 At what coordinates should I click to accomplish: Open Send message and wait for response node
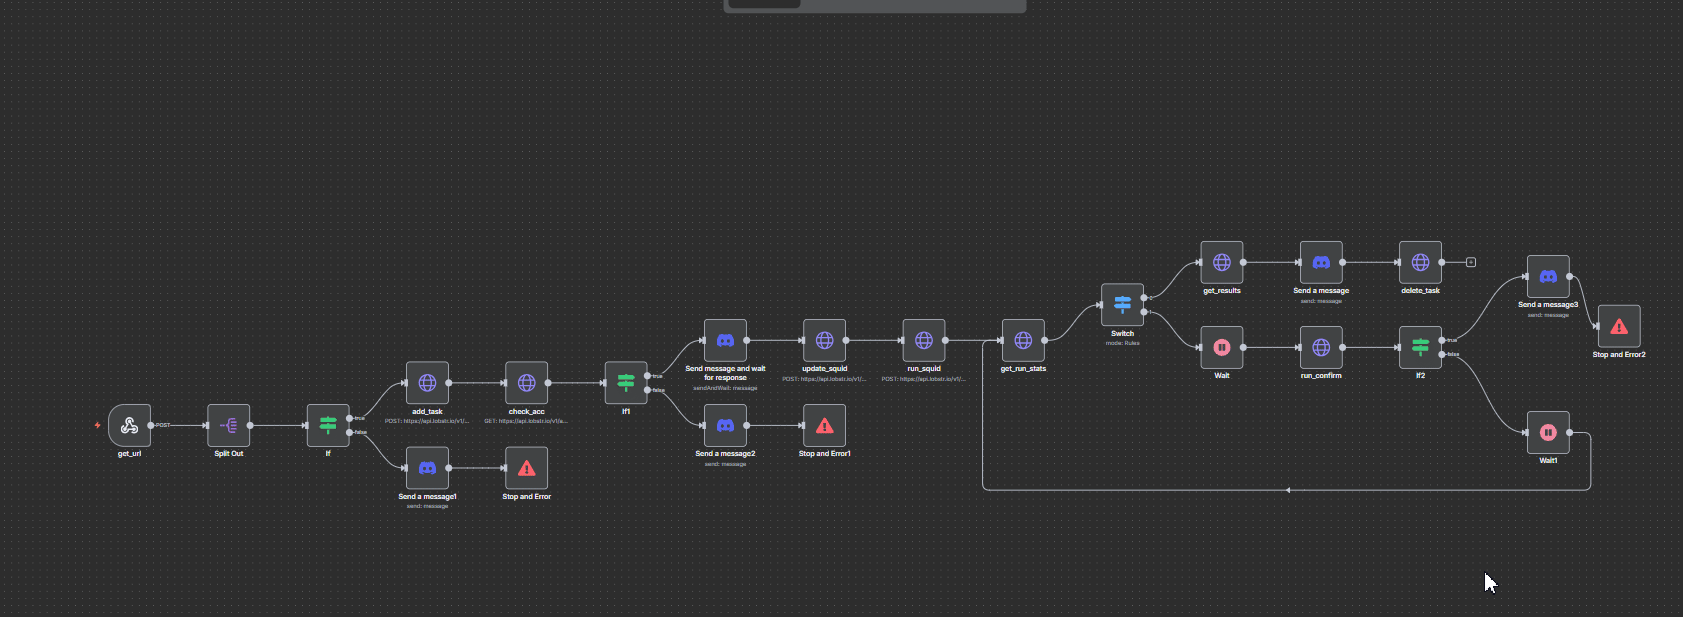click(x=725, y=341)
